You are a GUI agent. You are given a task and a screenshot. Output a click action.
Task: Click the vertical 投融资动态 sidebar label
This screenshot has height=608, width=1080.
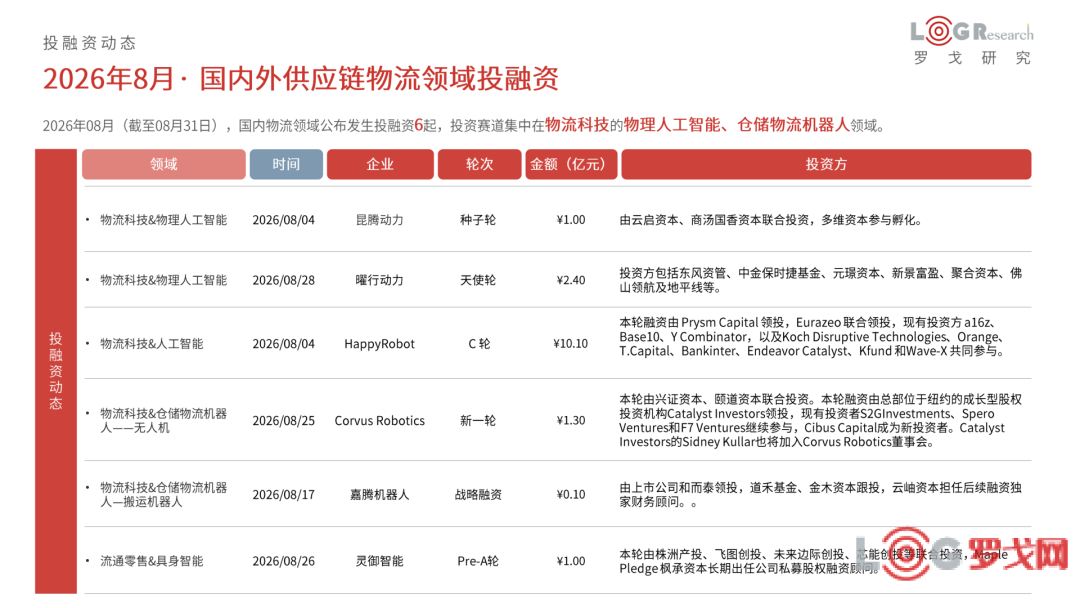click(x=56, y=371)
